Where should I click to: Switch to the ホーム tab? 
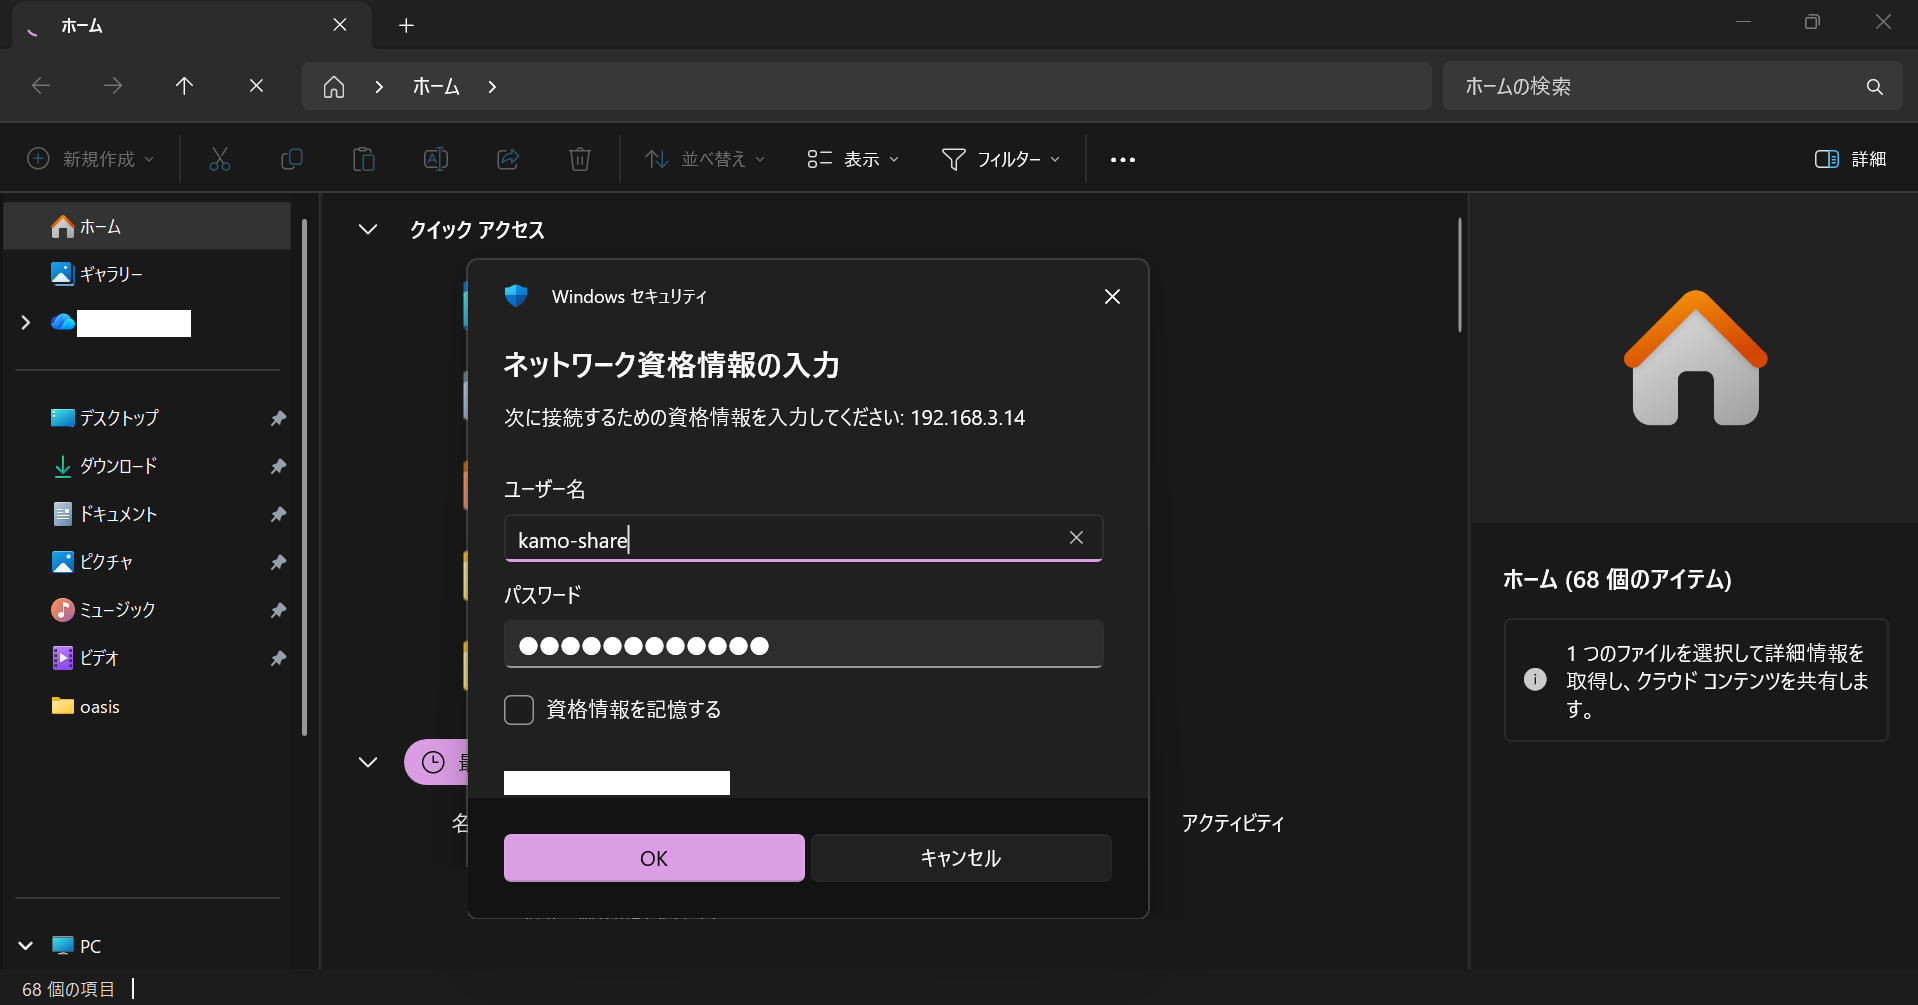83,25
